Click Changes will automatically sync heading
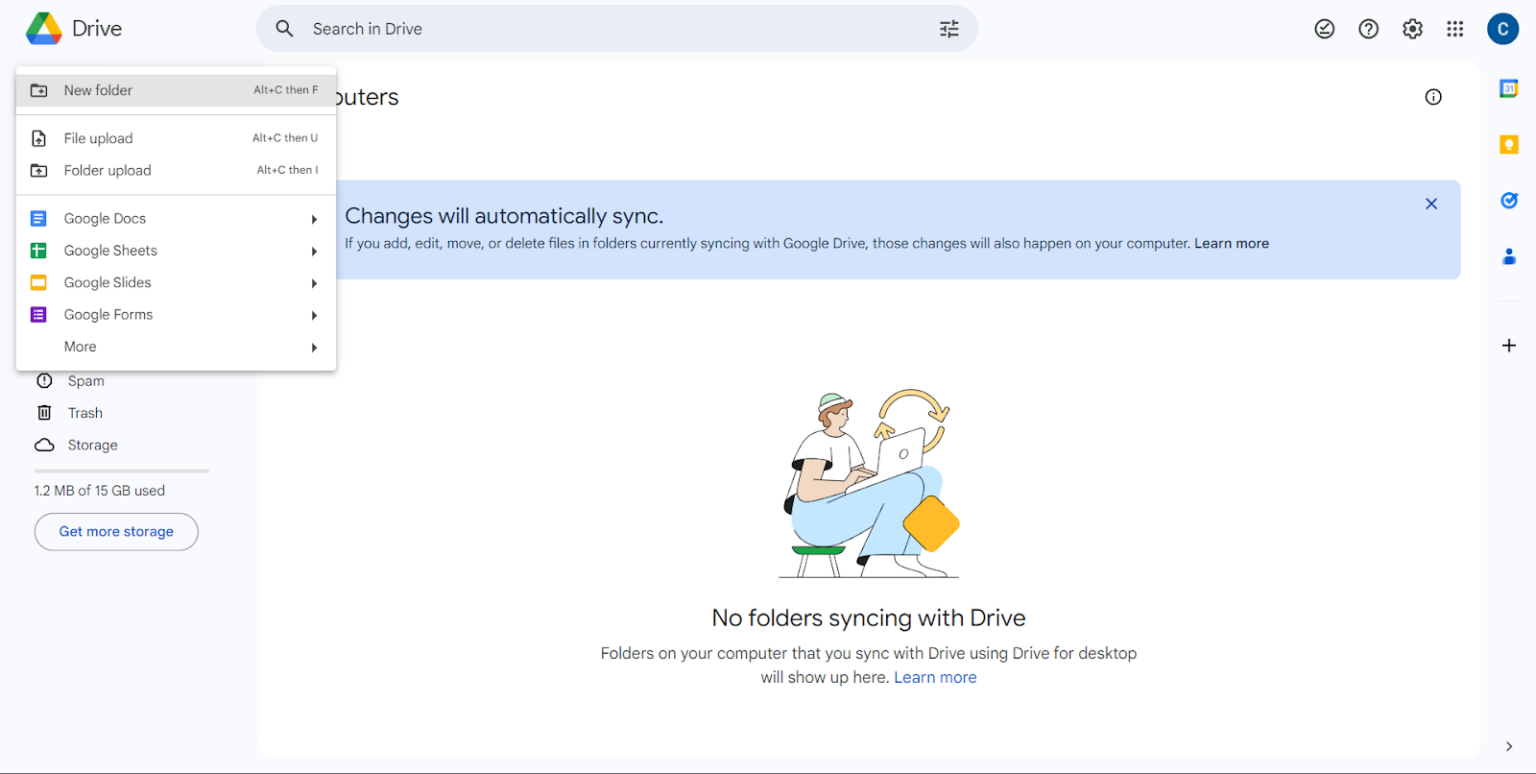 coord(504,216)
